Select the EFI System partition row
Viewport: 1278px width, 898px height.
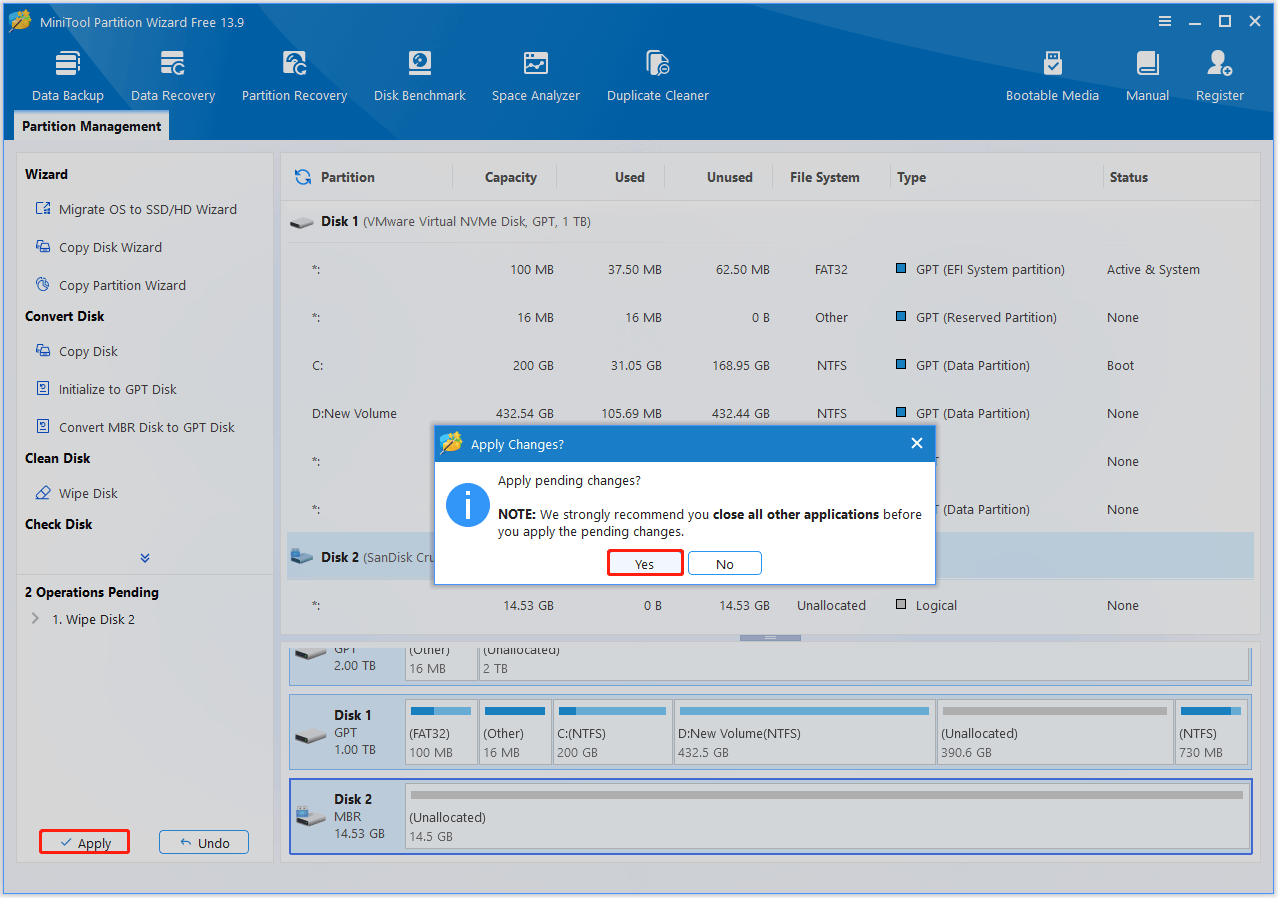(x=770, y=269)
